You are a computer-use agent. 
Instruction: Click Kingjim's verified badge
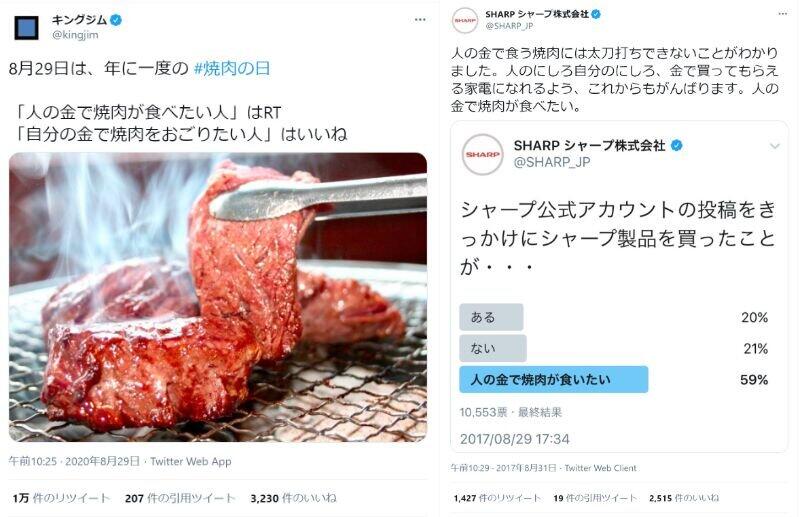coord(116,20)
